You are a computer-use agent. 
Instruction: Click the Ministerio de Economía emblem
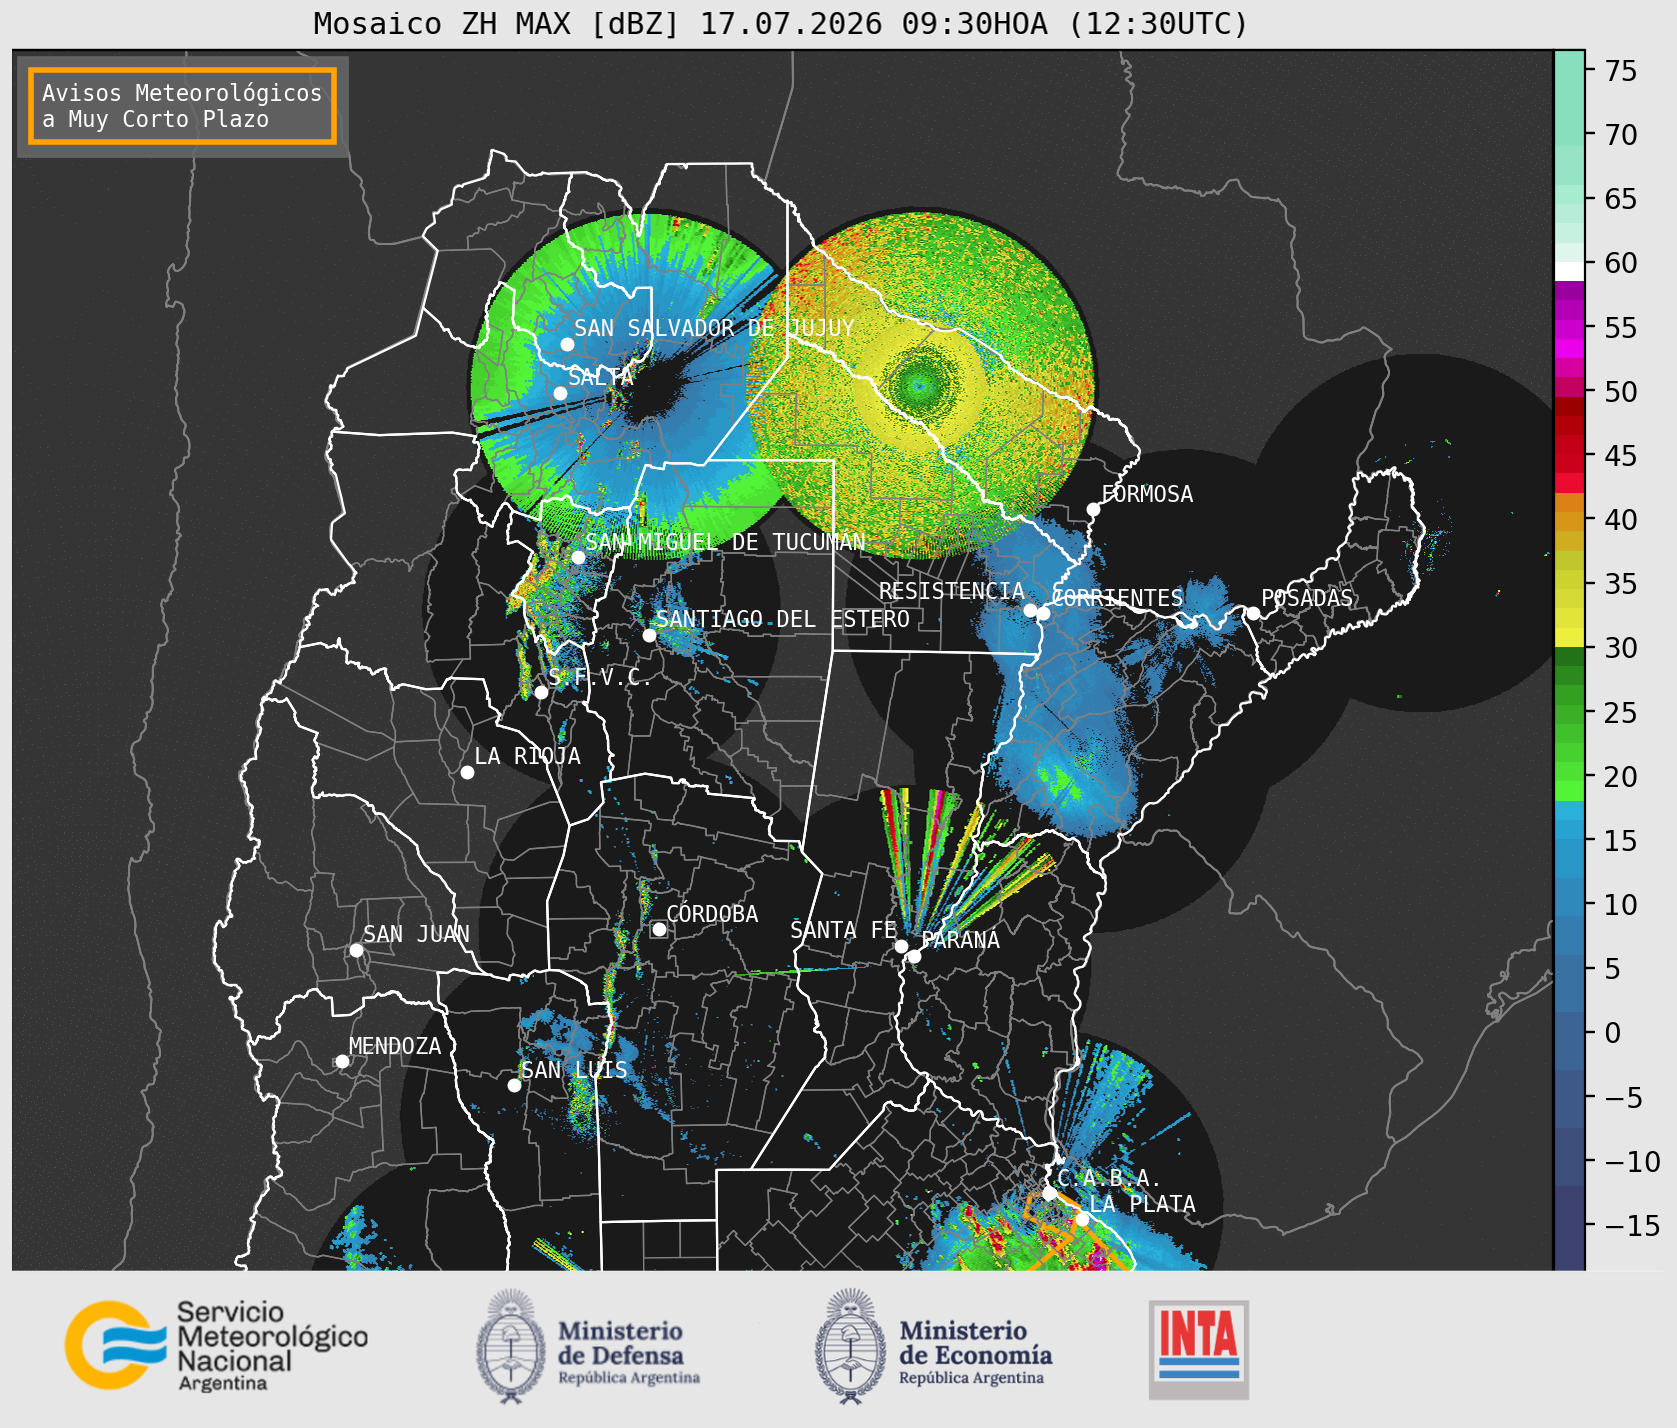click(x=852, y=1346)
